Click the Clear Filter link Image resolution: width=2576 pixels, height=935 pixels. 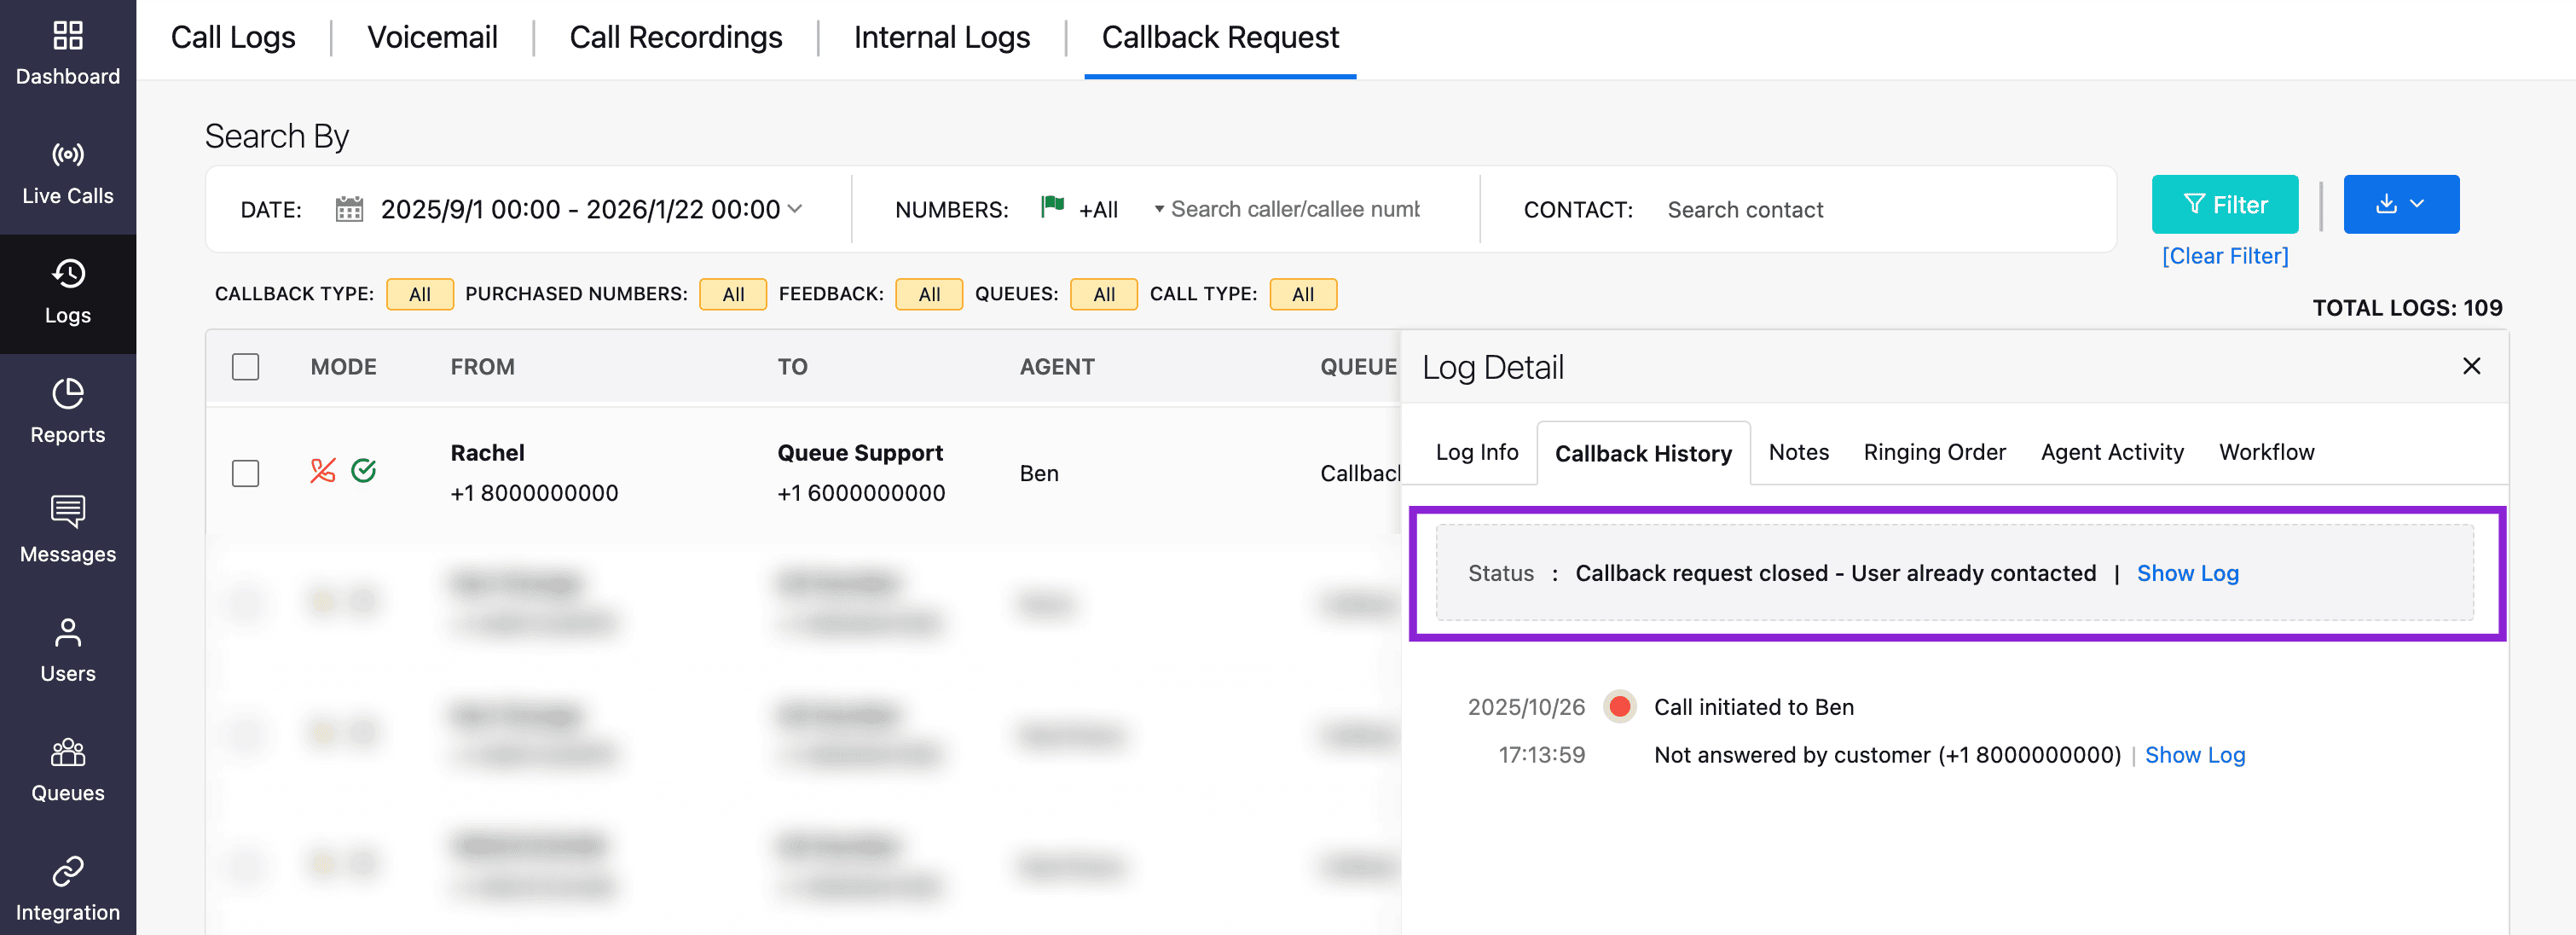click(x=2224, y=256)
